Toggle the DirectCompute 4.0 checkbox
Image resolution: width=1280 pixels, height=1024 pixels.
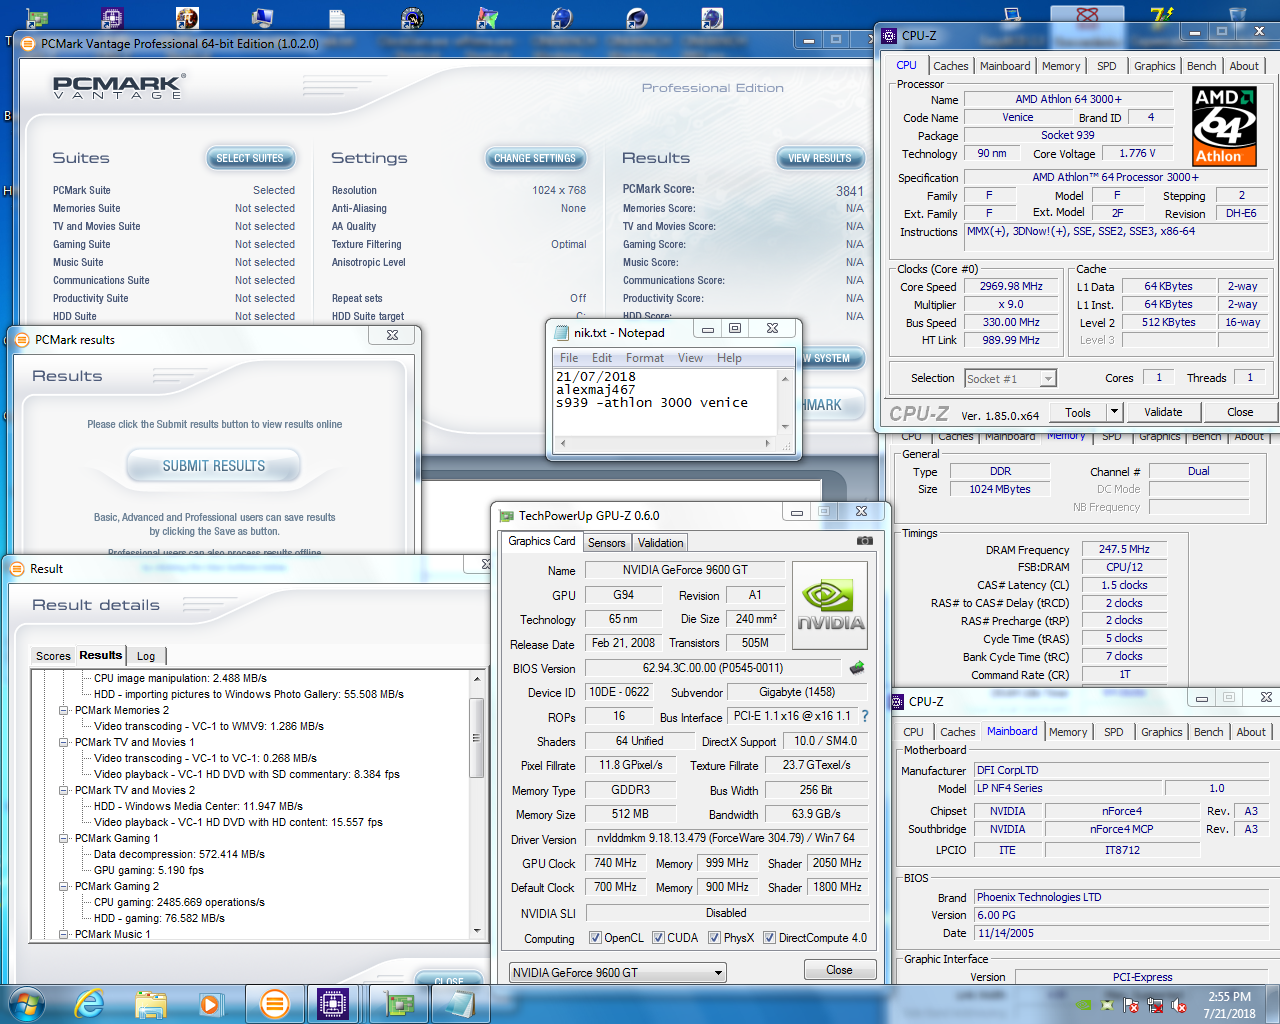click(x=770, y=938)
